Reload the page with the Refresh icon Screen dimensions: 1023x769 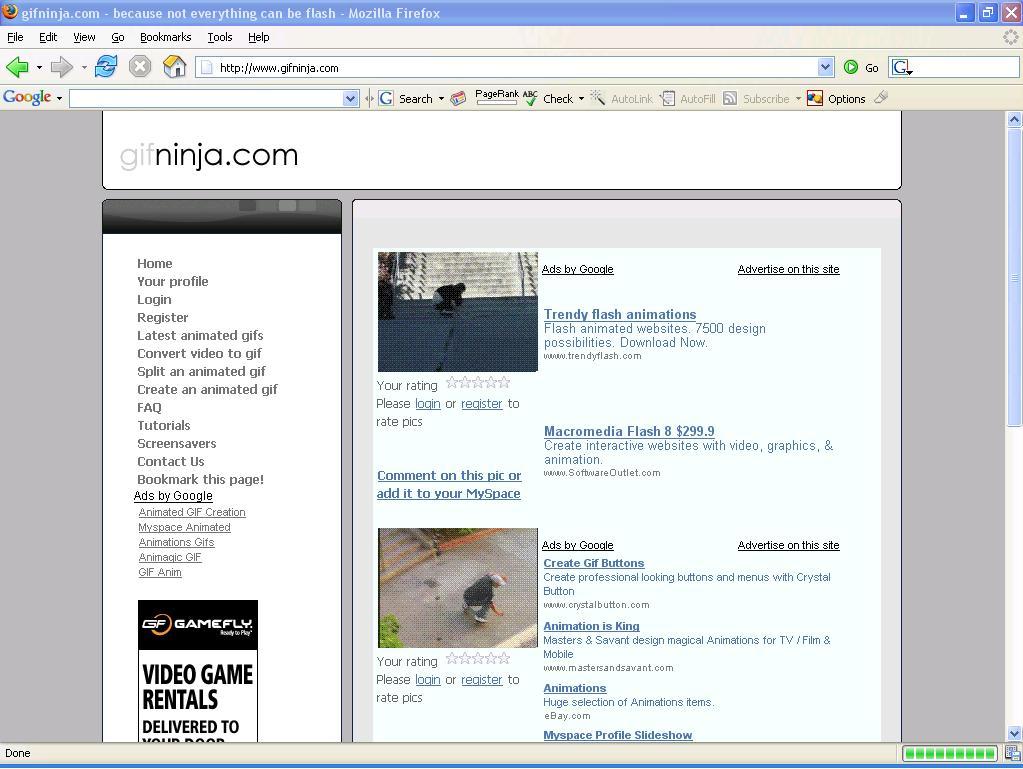point(106,67)
